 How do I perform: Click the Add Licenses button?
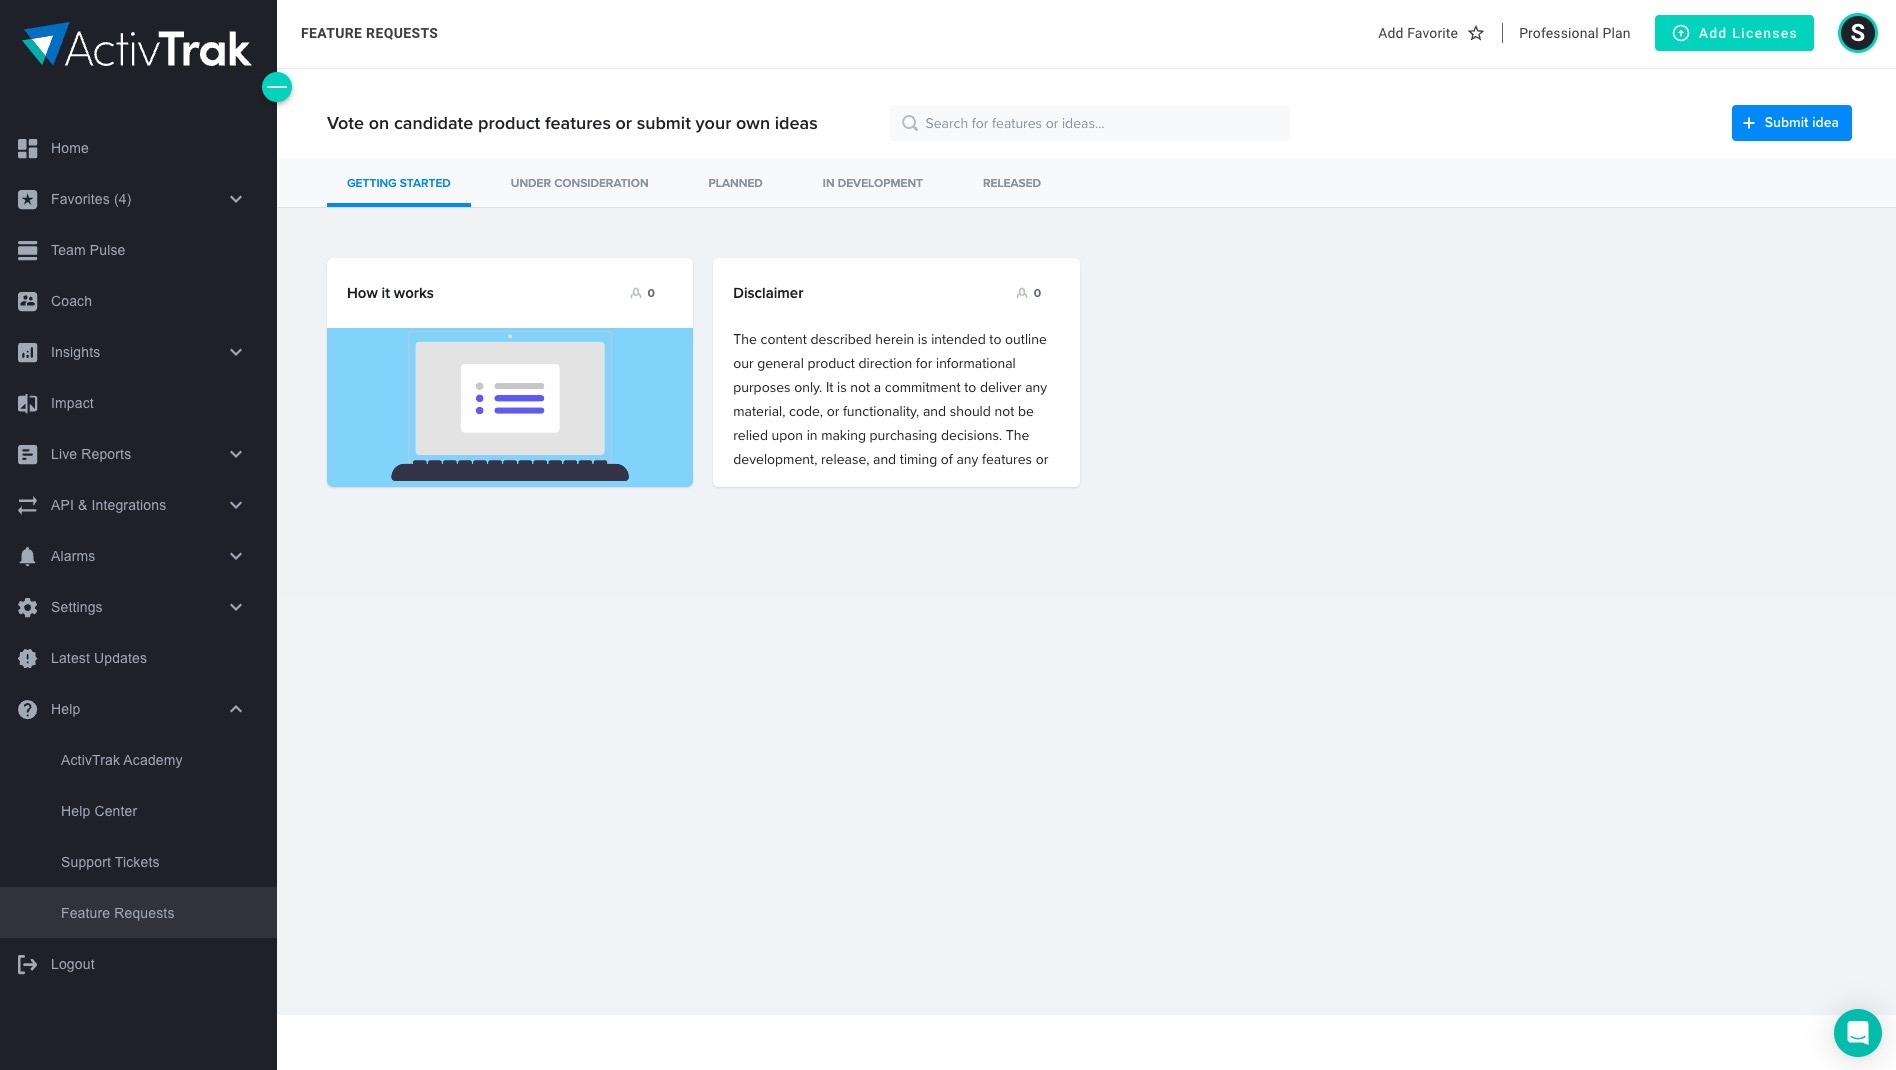pyautogui.click(x=1734, y=33)
